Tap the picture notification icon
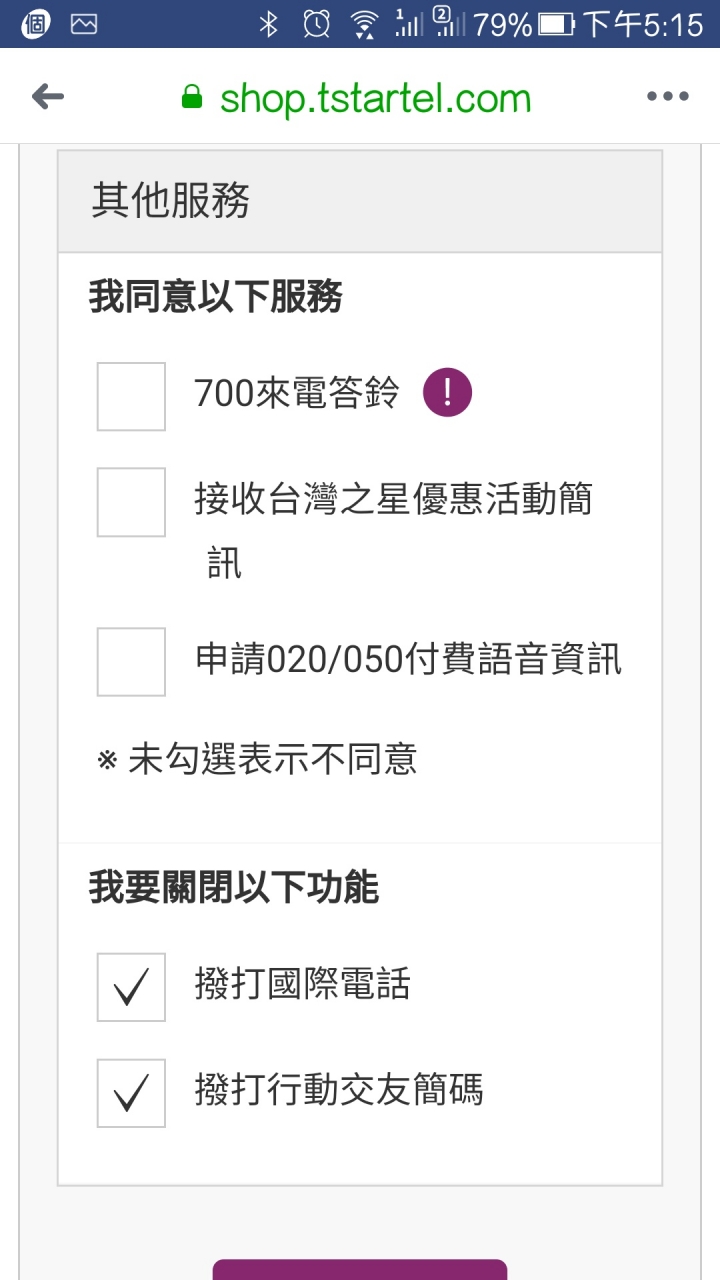This screenshot has height=1280, width=720. (x=84, y=24)
